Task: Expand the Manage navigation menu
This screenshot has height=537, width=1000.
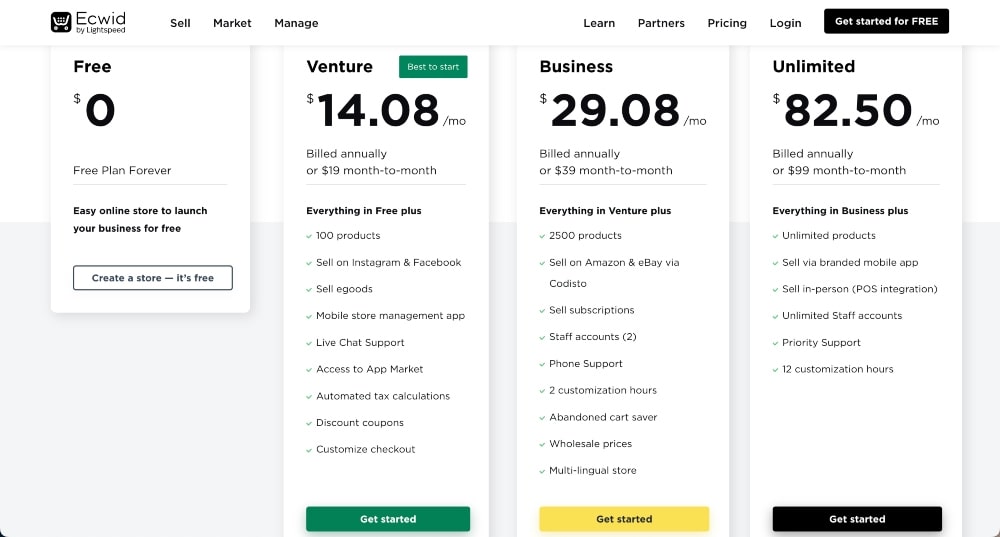Action: 296,23
